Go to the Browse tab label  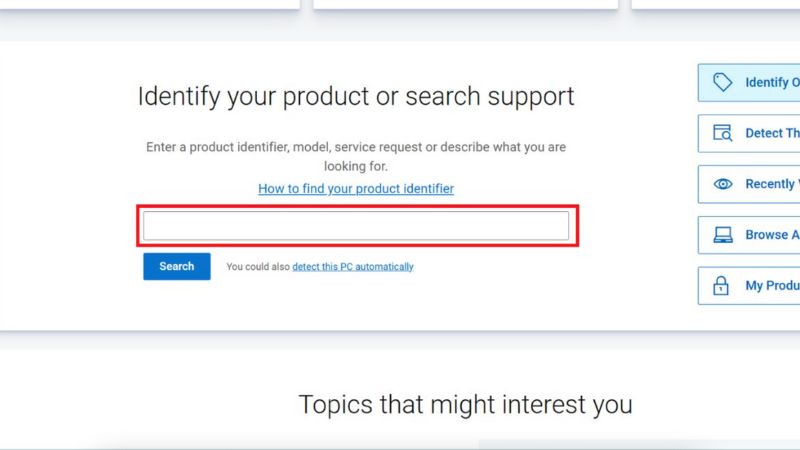(772, 235)
